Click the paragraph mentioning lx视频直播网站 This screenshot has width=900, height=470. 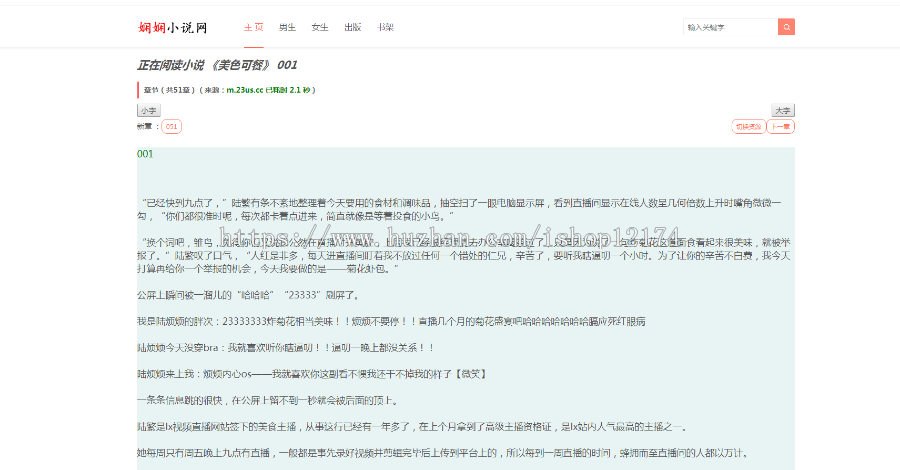pyautogui.click(x=412, y=427)
